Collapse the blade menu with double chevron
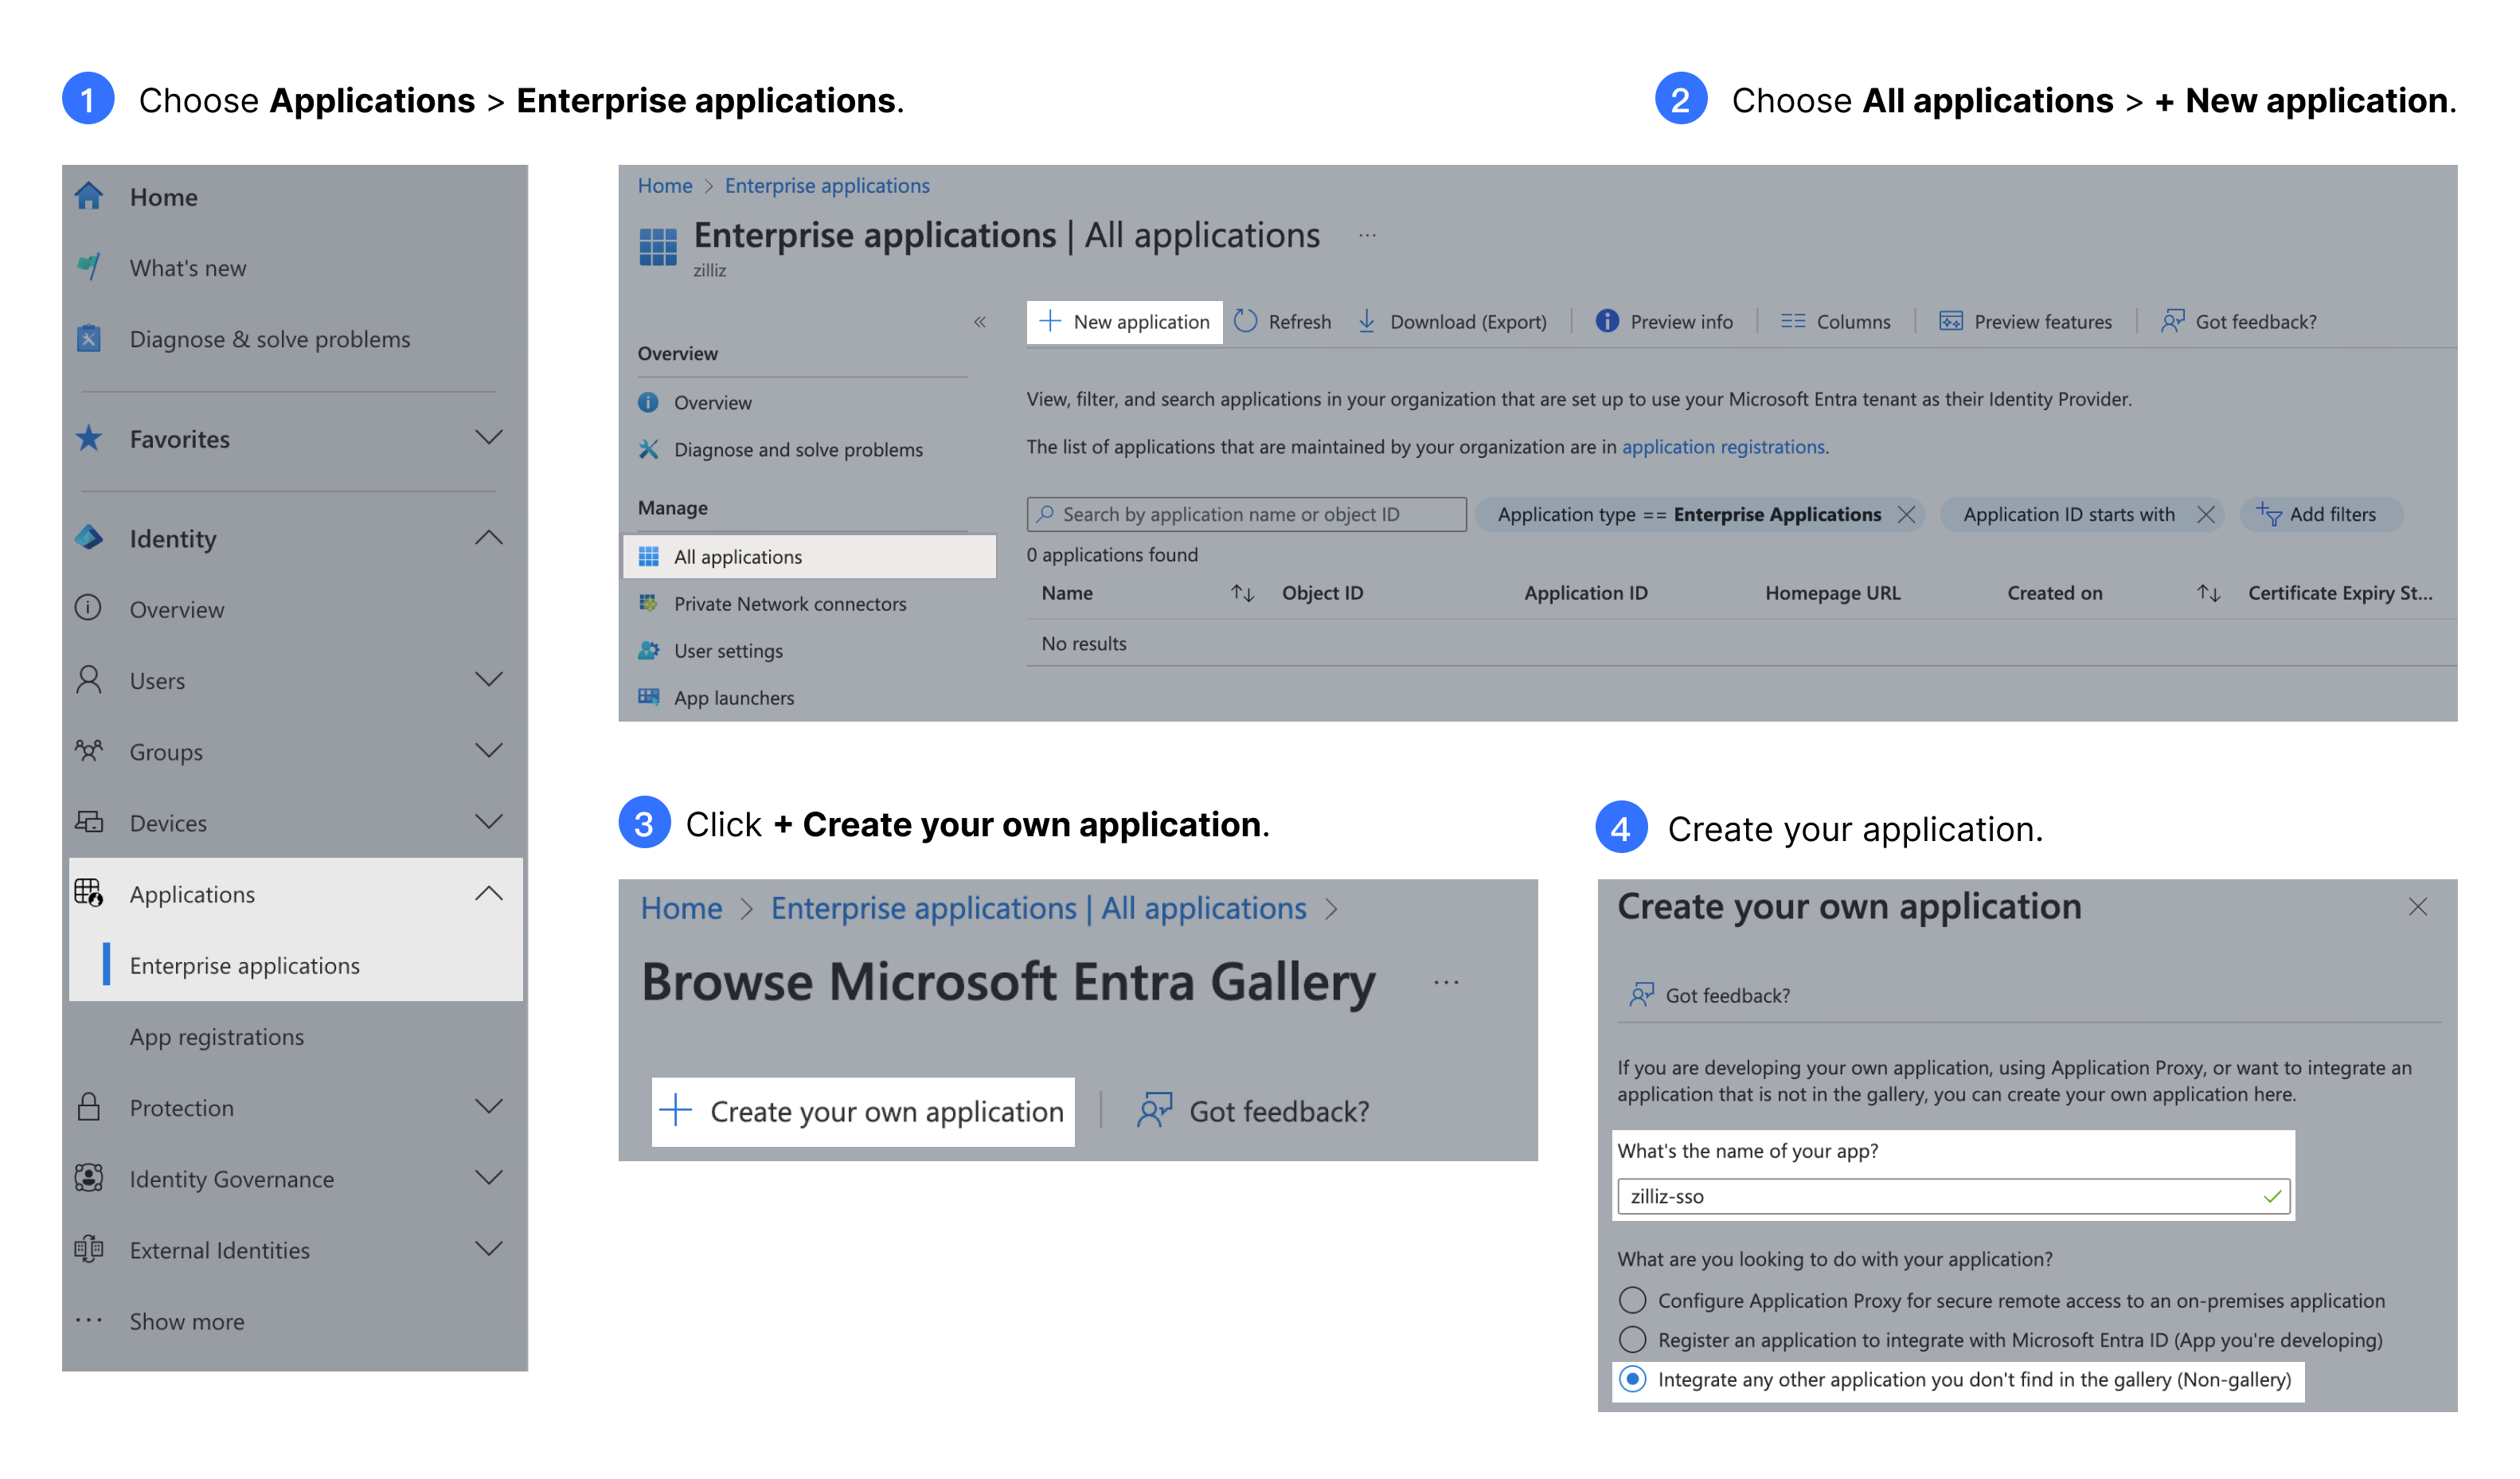2520x1479 pixels. 980,322
